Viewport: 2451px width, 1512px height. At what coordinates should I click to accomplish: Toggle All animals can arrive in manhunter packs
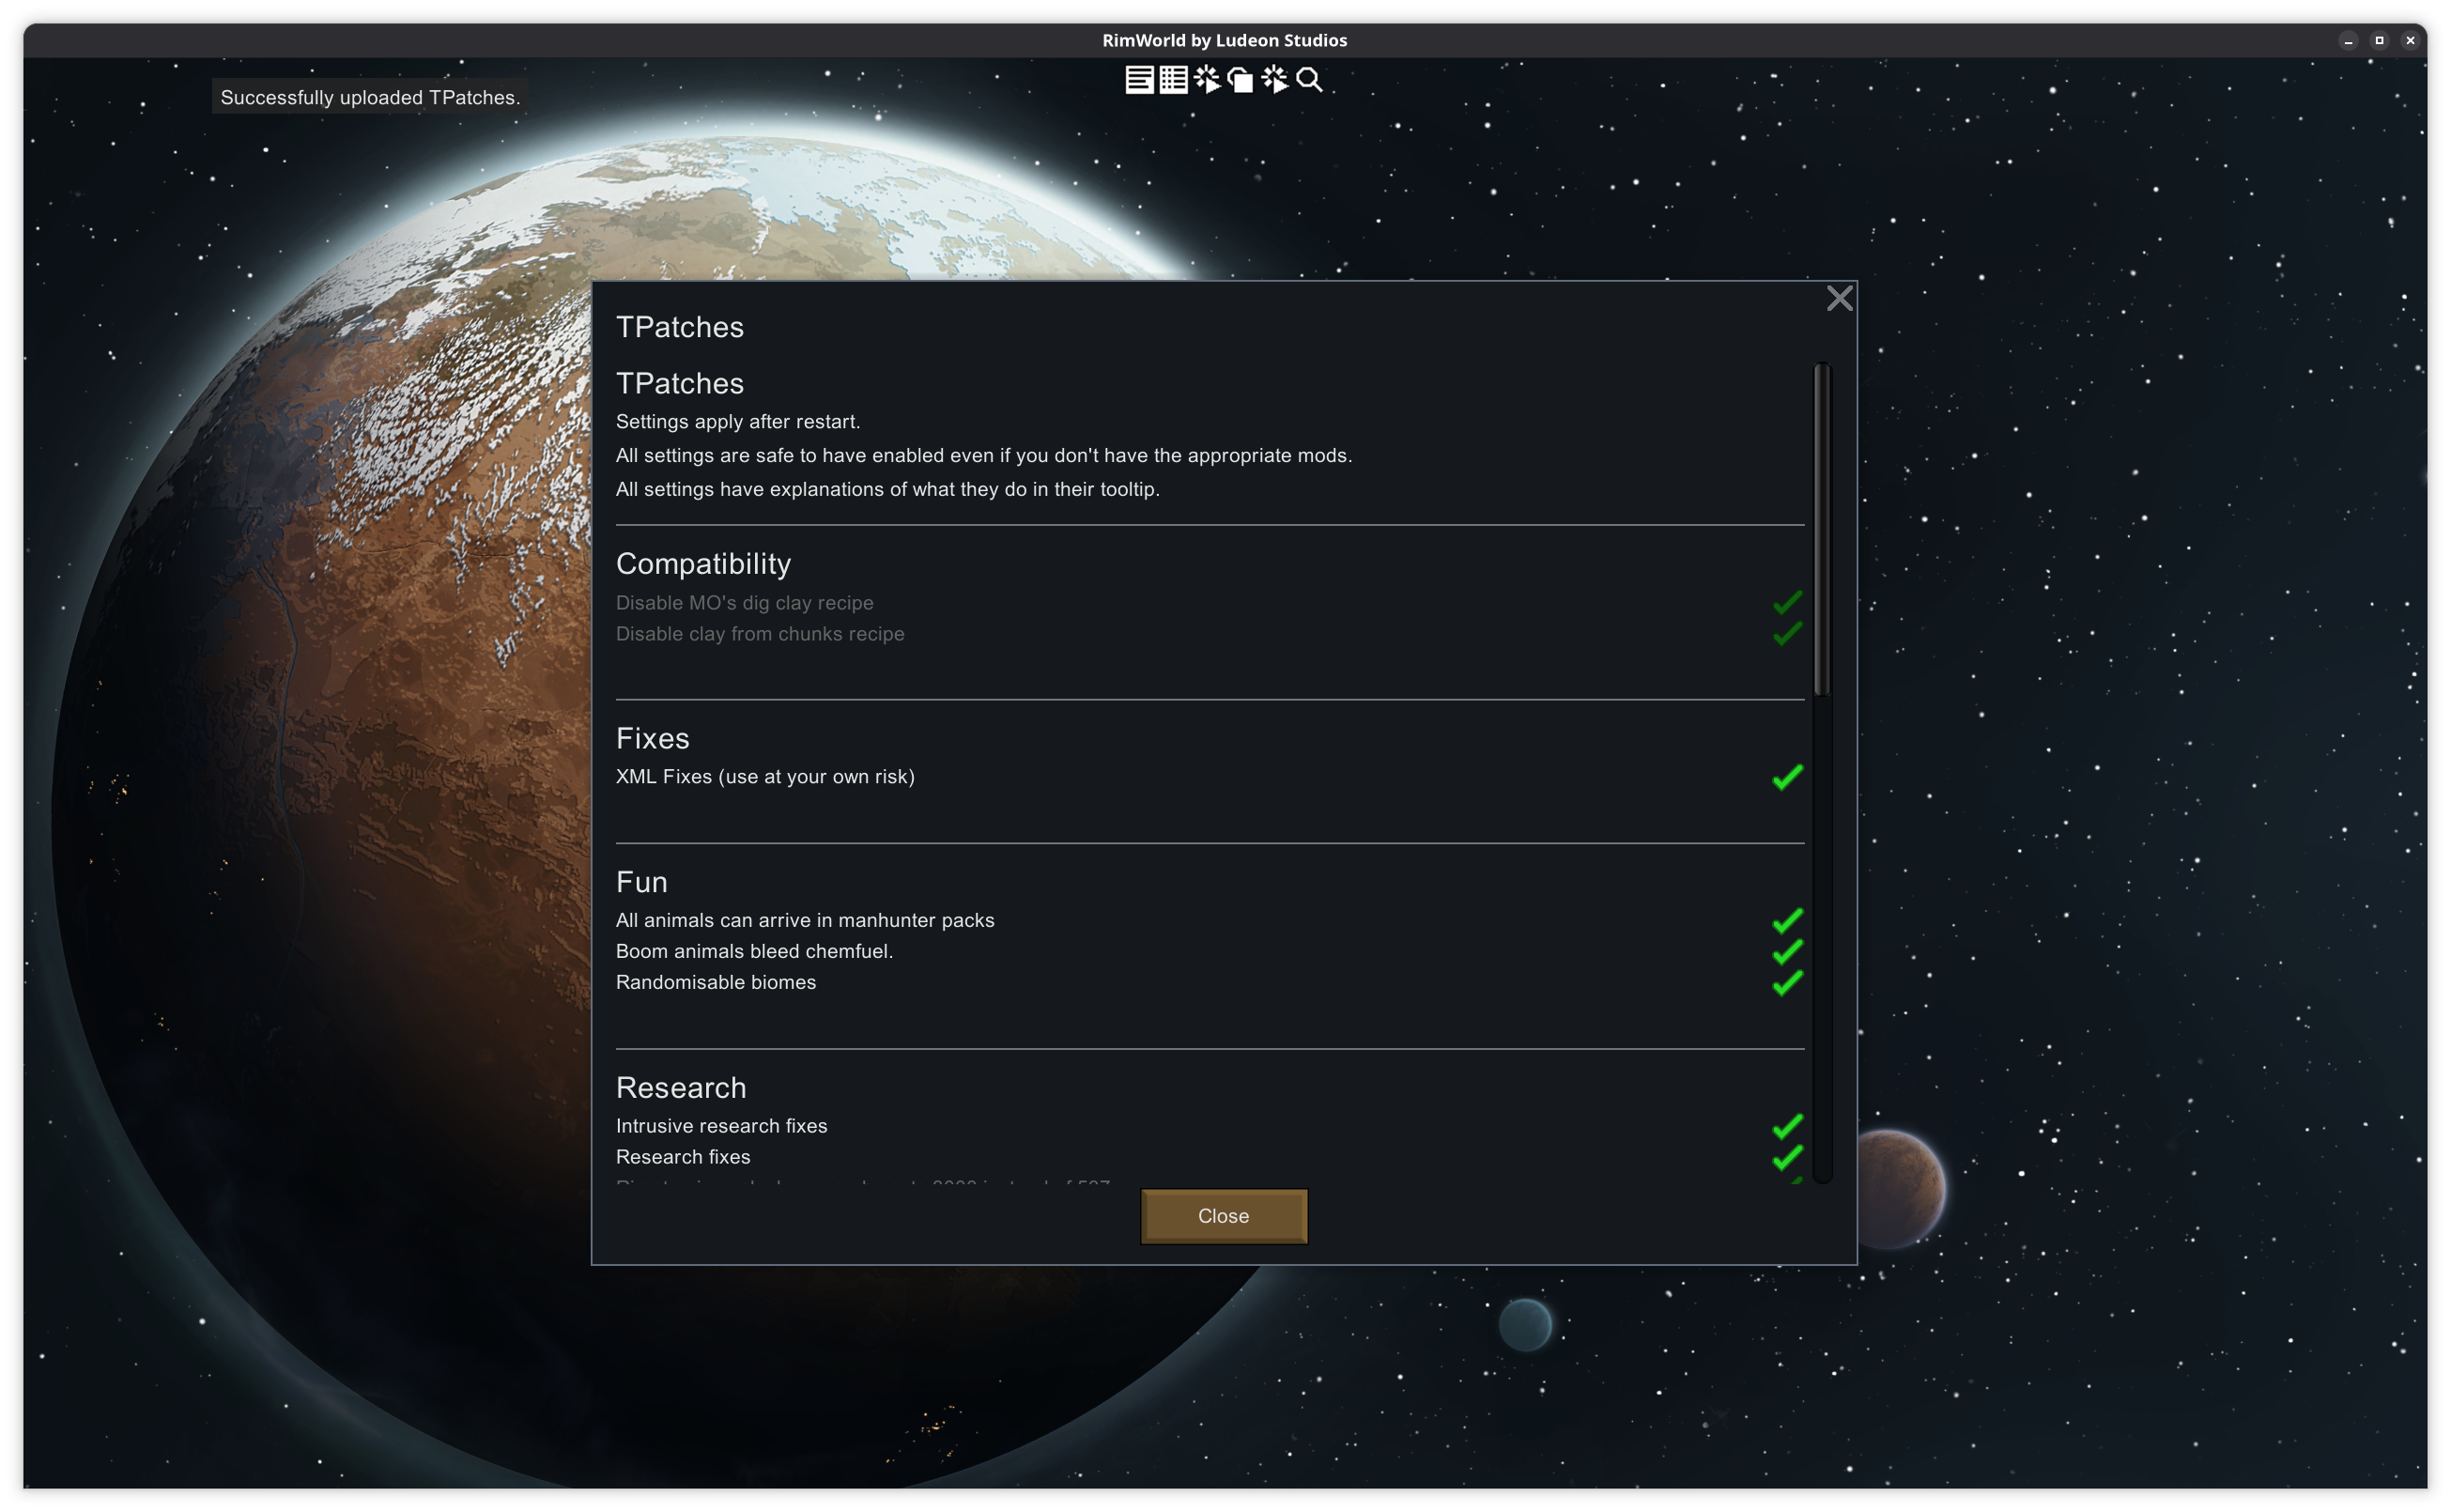(x=1787, y=920)
